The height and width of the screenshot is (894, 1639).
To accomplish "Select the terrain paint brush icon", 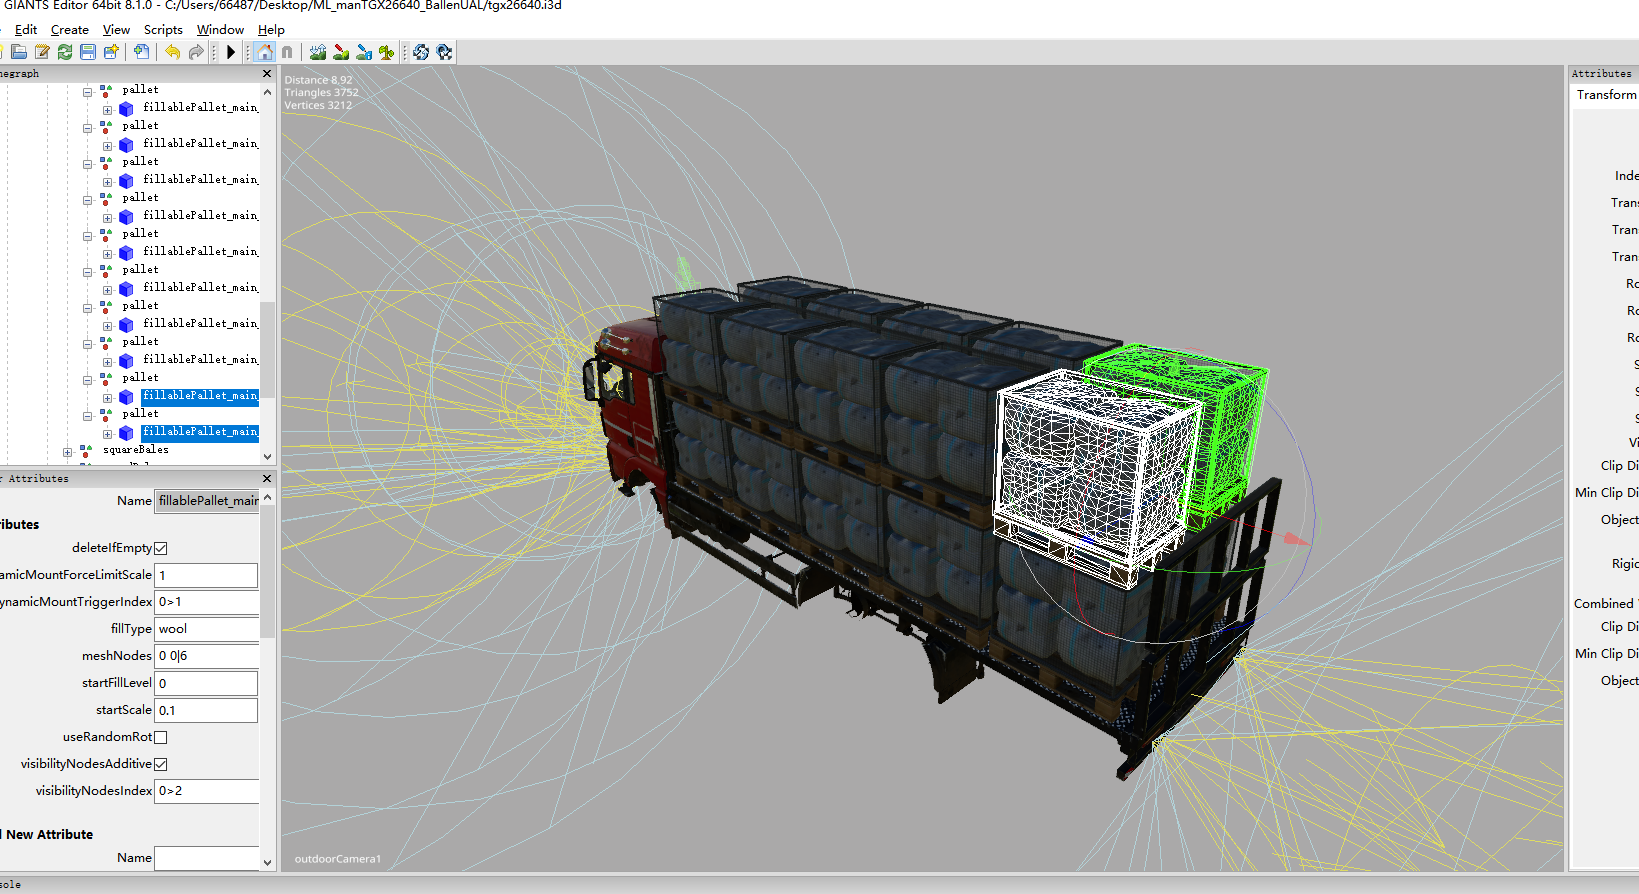I will coord(341,52).
